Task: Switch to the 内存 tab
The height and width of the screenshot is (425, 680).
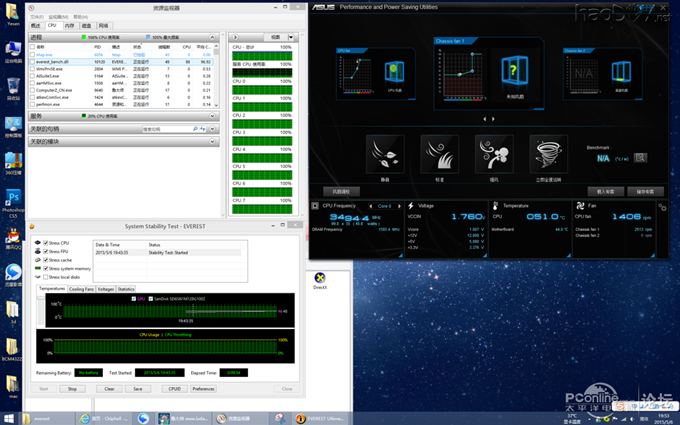Action: tap(69, 25)
